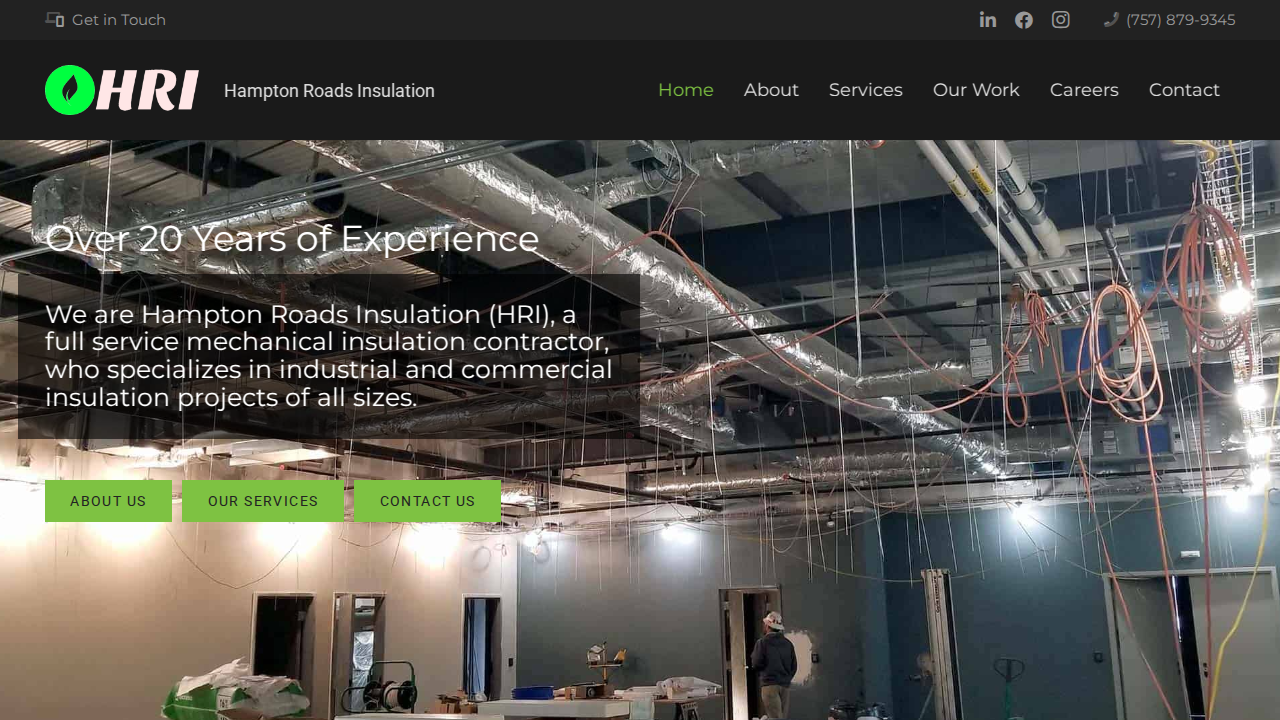Image resolution: width=1280 pixels, height=720 pixels.
Task: Open the Instagram social icon
Action: click(1061, 20)
